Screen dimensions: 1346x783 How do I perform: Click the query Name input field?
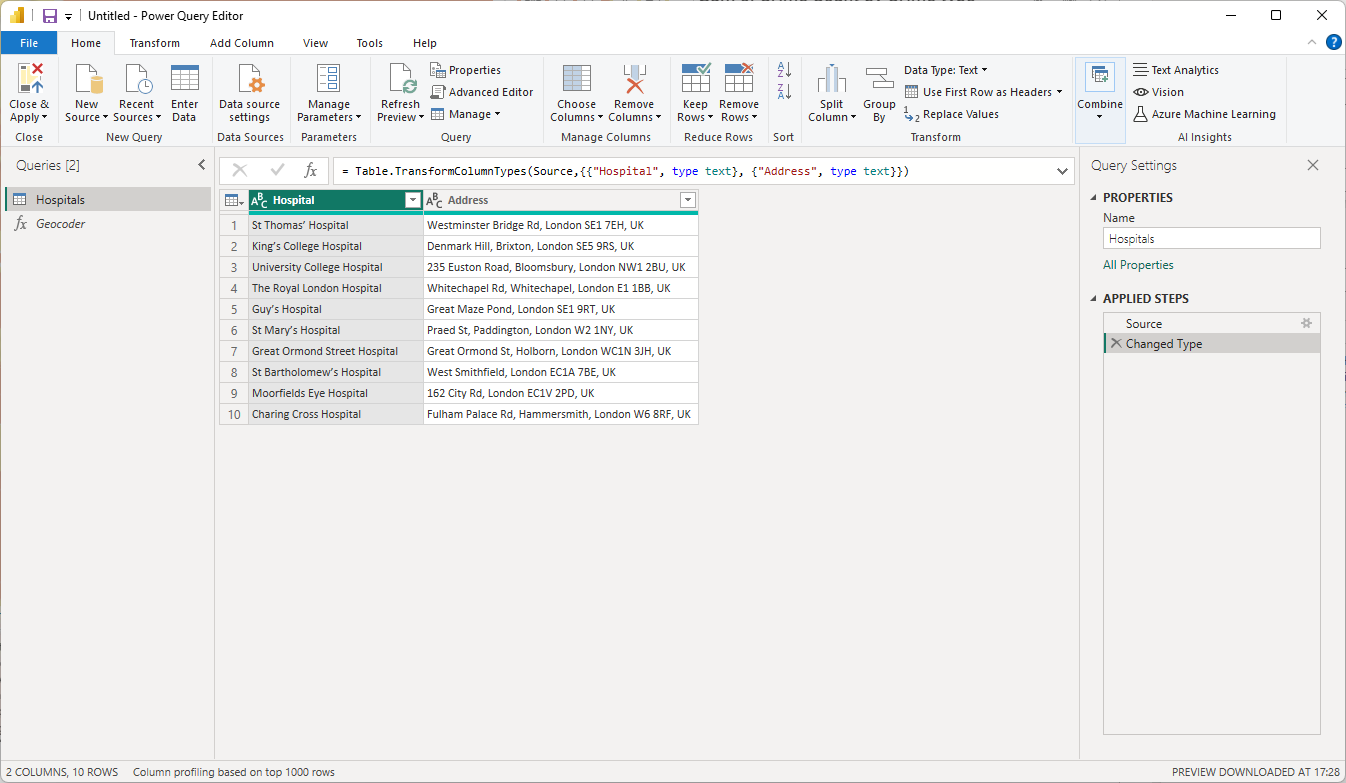pos(1211,239)
